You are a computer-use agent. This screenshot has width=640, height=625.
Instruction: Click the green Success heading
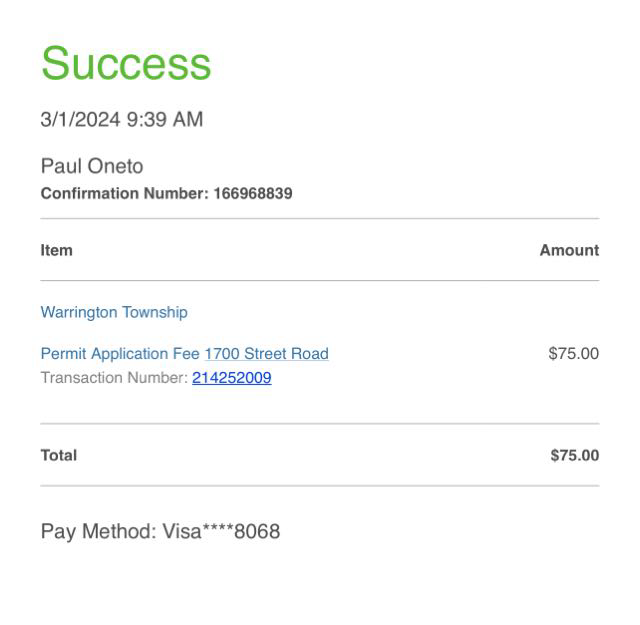pyautogui.click(x=126, y=64)
